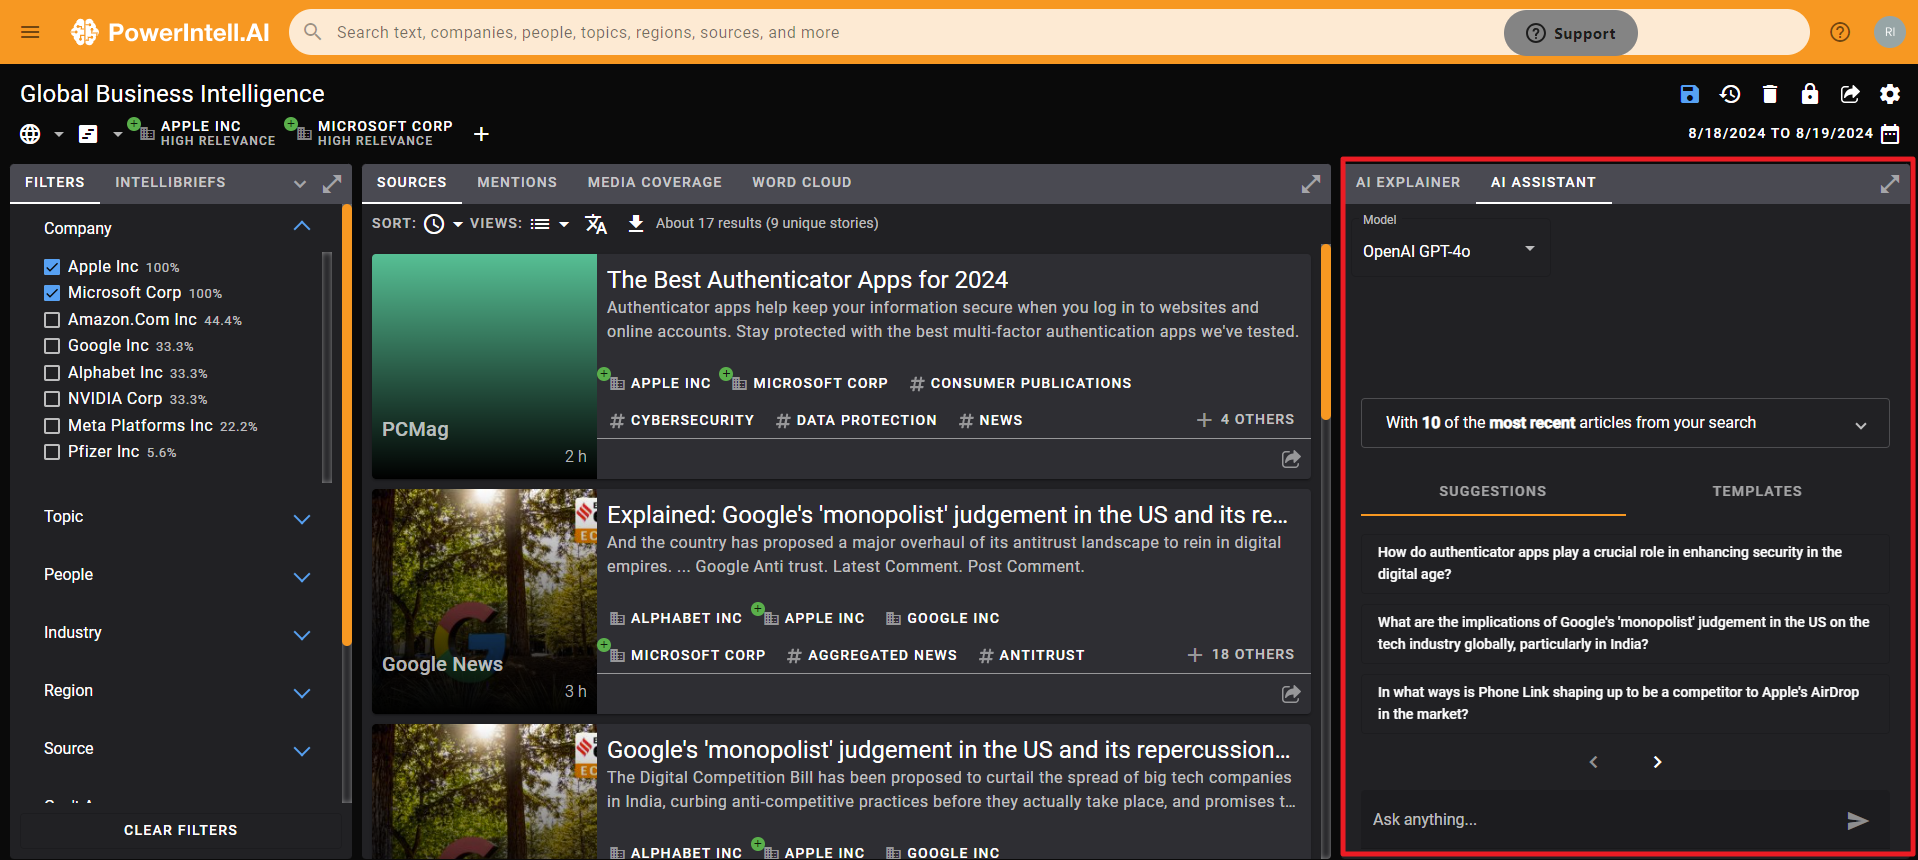Save the dashboard with the floppy icon
The width and height of the screenshot is (1918, 860).
pos(1689,94)
